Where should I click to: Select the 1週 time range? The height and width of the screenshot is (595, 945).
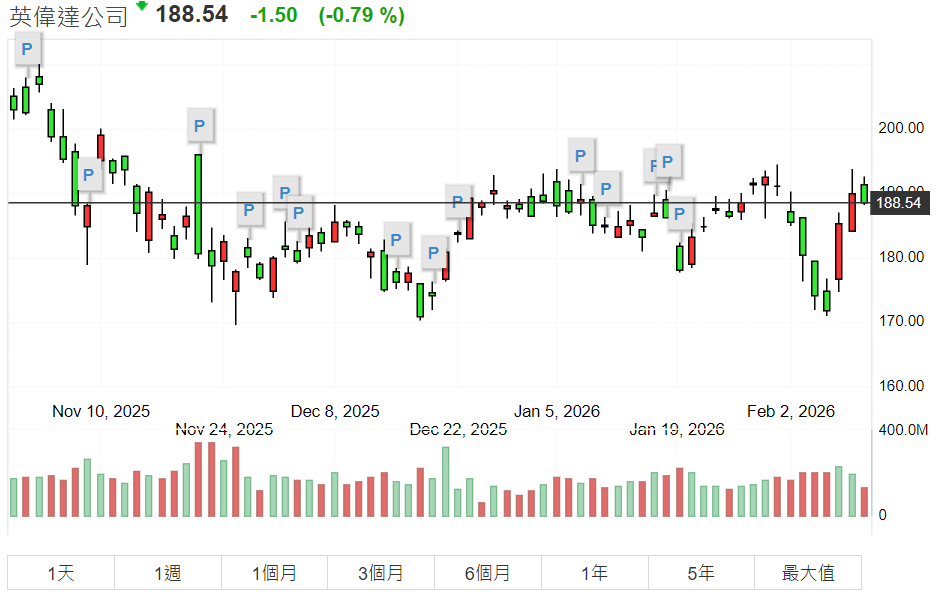point(168,573)
